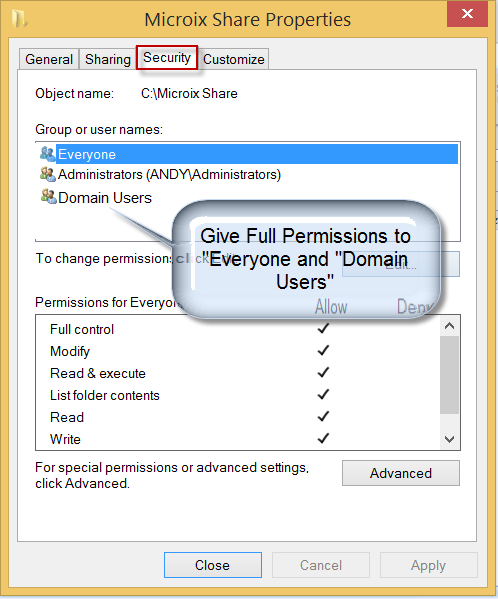498x599 pixels.
Task: Click the folder icon in title bar
Action: pos(19,19)
